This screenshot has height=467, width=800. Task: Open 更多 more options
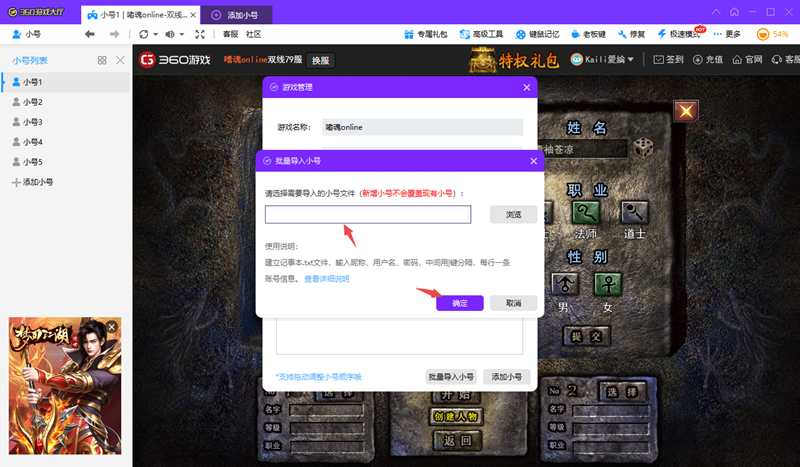coord(727,34)
